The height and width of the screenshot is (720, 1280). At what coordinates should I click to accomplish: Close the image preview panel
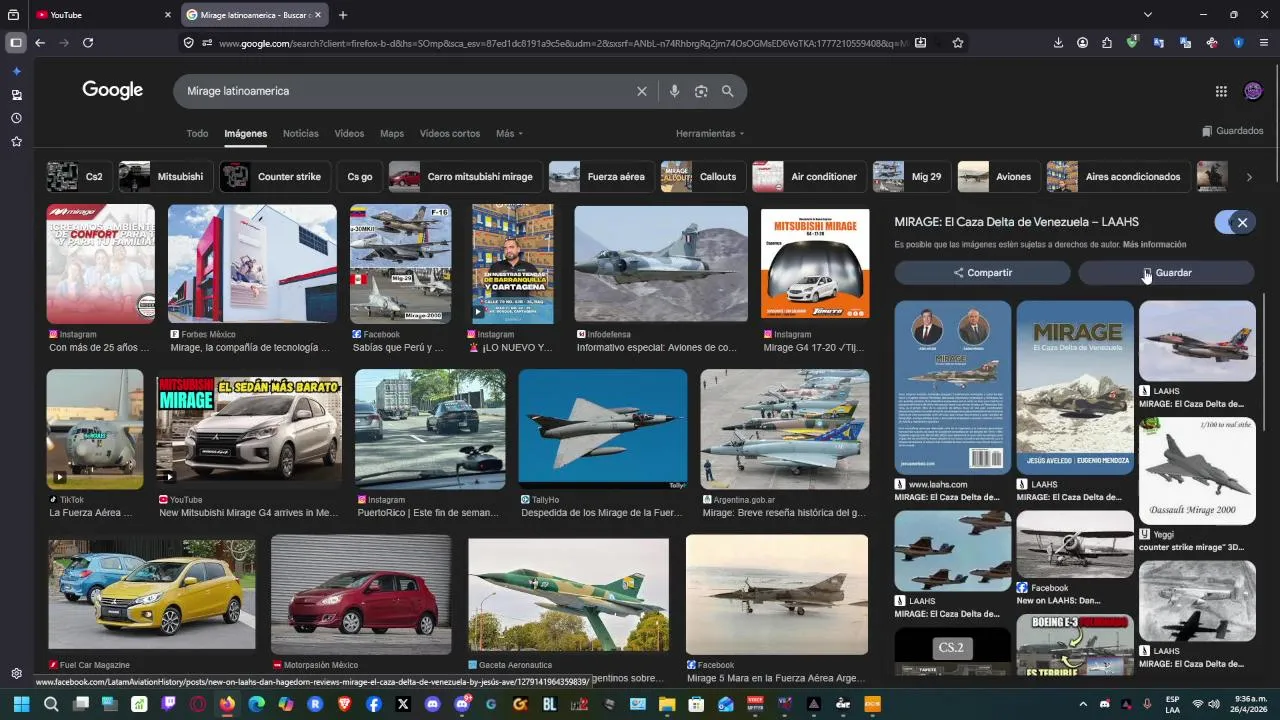click(x=1242, y=222)
